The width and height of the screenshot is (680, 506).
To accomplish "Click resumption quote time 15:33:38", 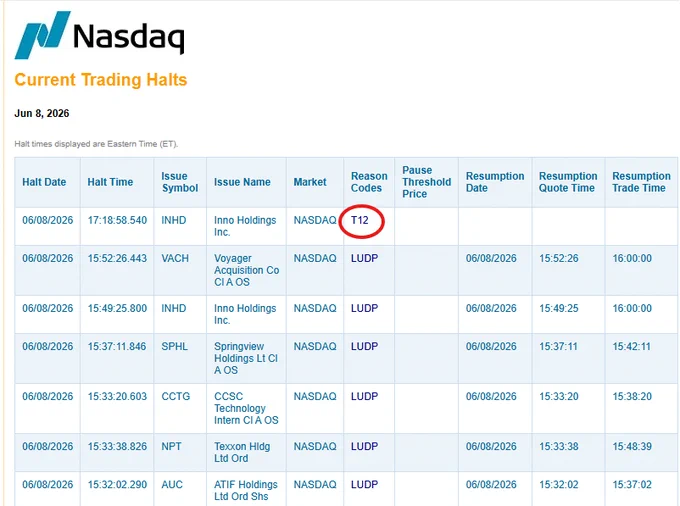I will (559, 447).
